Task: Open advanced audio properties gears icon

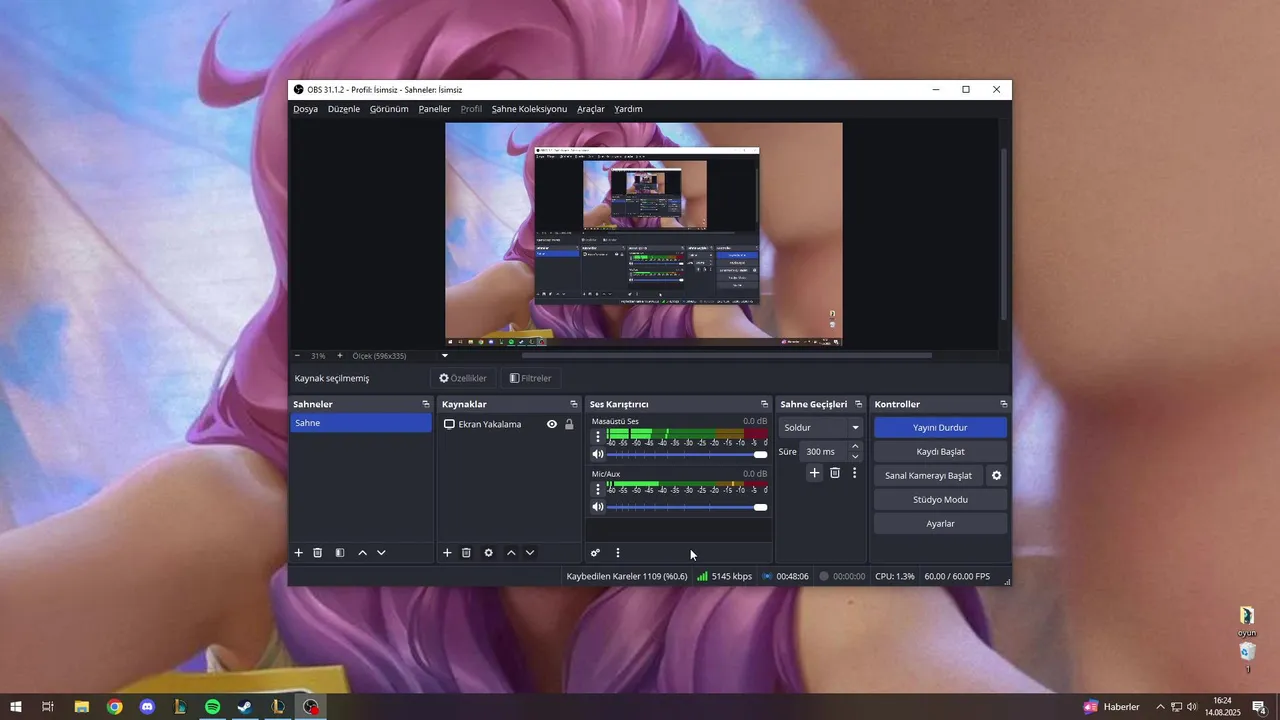Action: [595, 553]
